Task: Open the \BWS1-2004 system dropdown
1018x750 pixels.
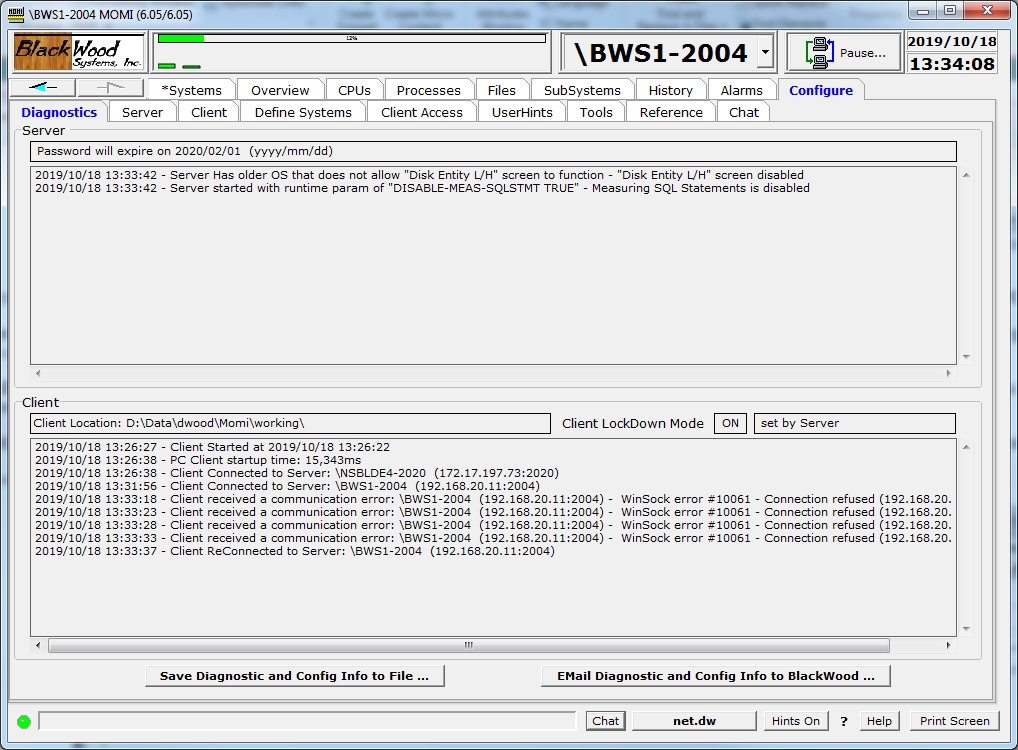Action: point(765,52)
